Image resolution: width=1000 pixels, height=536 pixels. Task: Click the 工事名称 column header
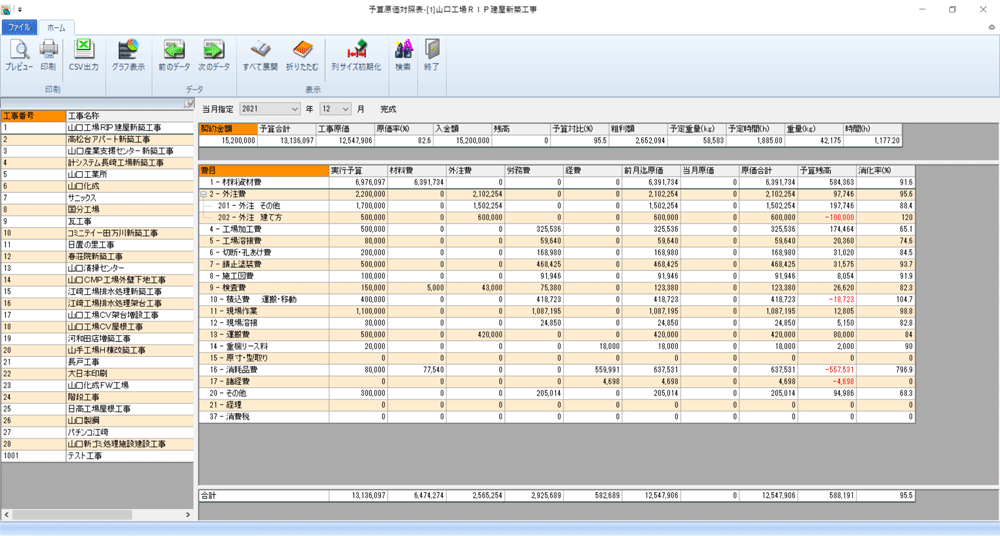point(128,116)
